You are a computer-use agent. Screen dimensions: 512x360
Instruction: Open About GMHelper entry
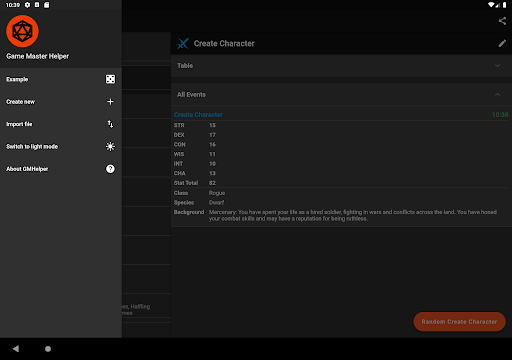pos(61,169)
